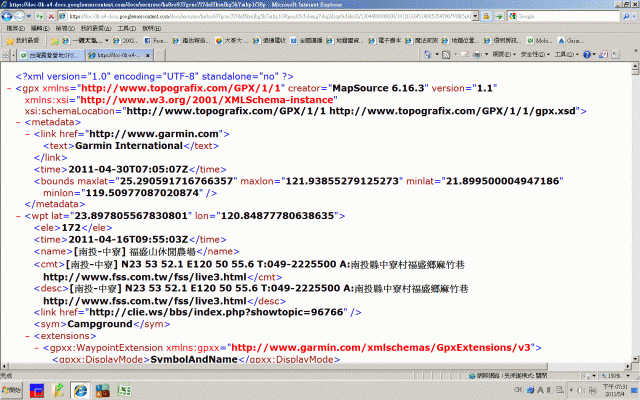Open the 我的最愛(A) menu
The image size is (640, 400).
(96, 29)
